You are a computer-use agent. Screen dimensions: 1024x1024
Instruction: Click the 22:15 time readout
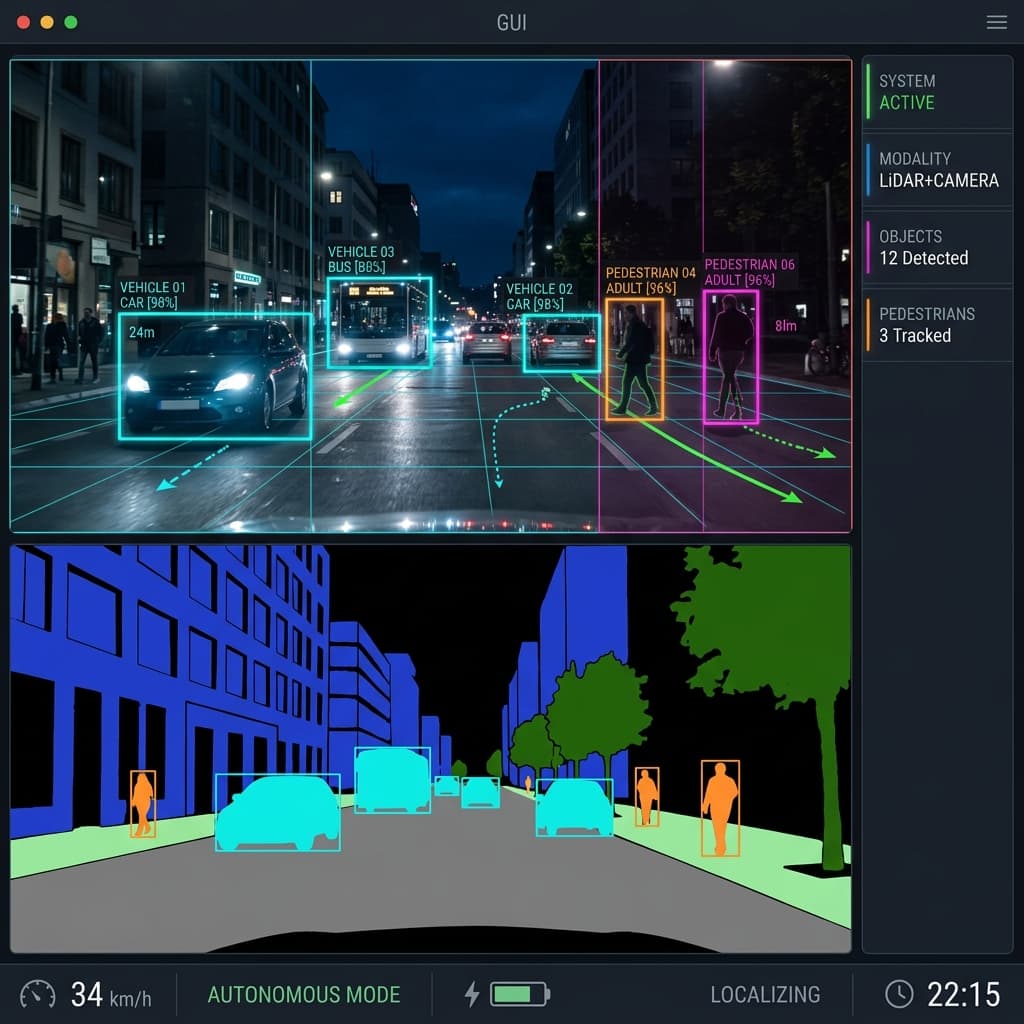coord(963,995)
